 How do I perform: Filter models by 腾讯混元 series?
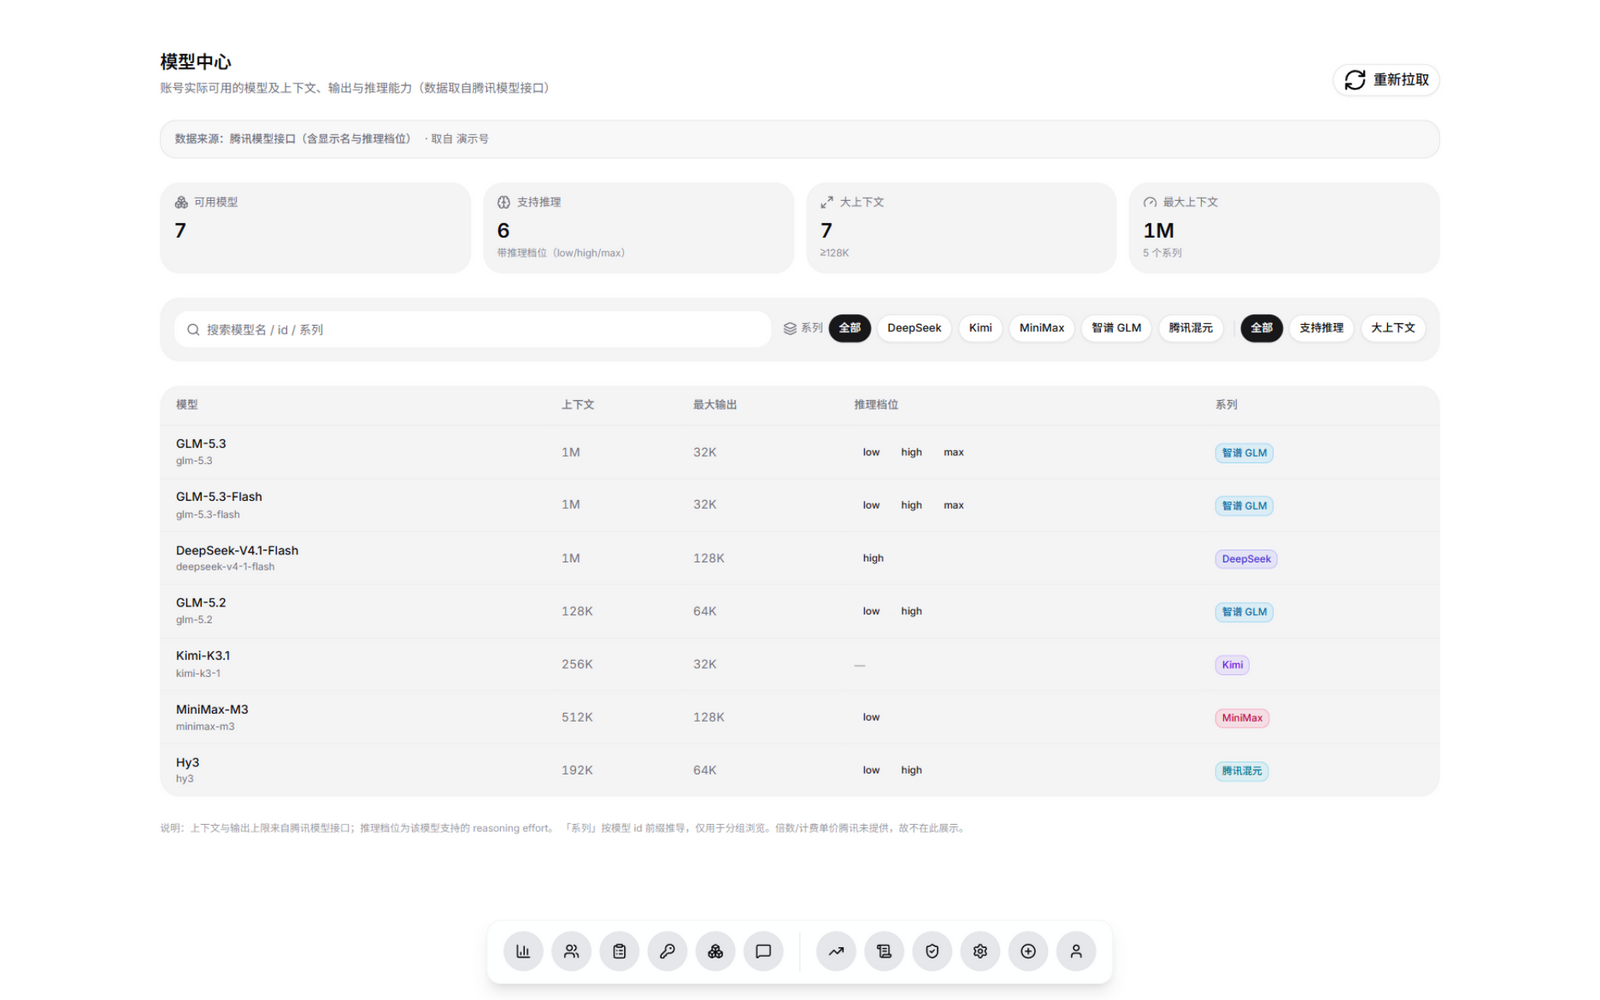(1191, 328)
